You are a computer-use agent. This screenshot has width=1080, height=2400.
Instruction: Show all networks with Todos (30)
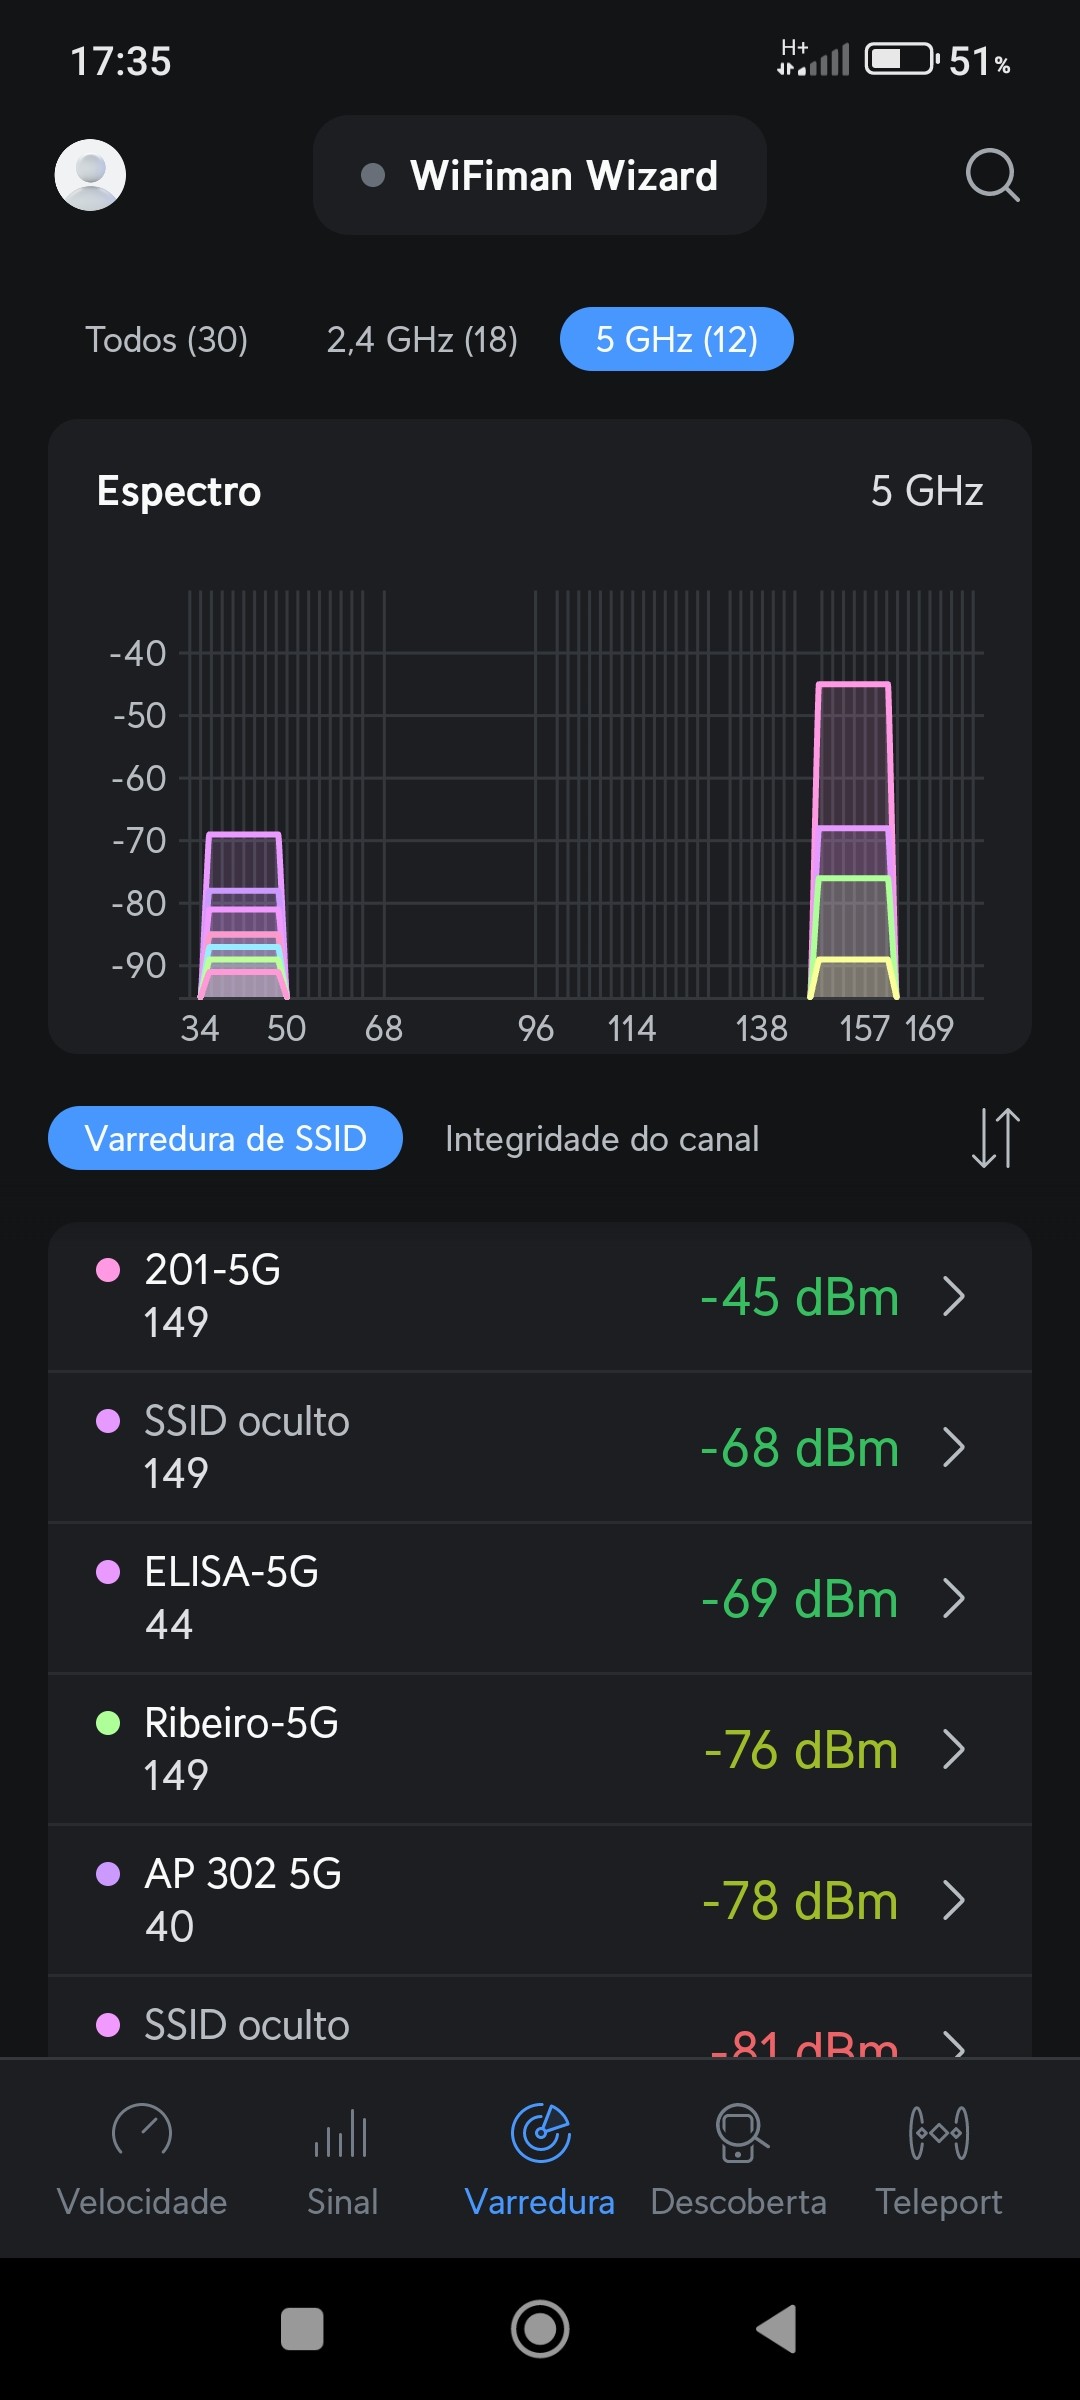point(166,340)
